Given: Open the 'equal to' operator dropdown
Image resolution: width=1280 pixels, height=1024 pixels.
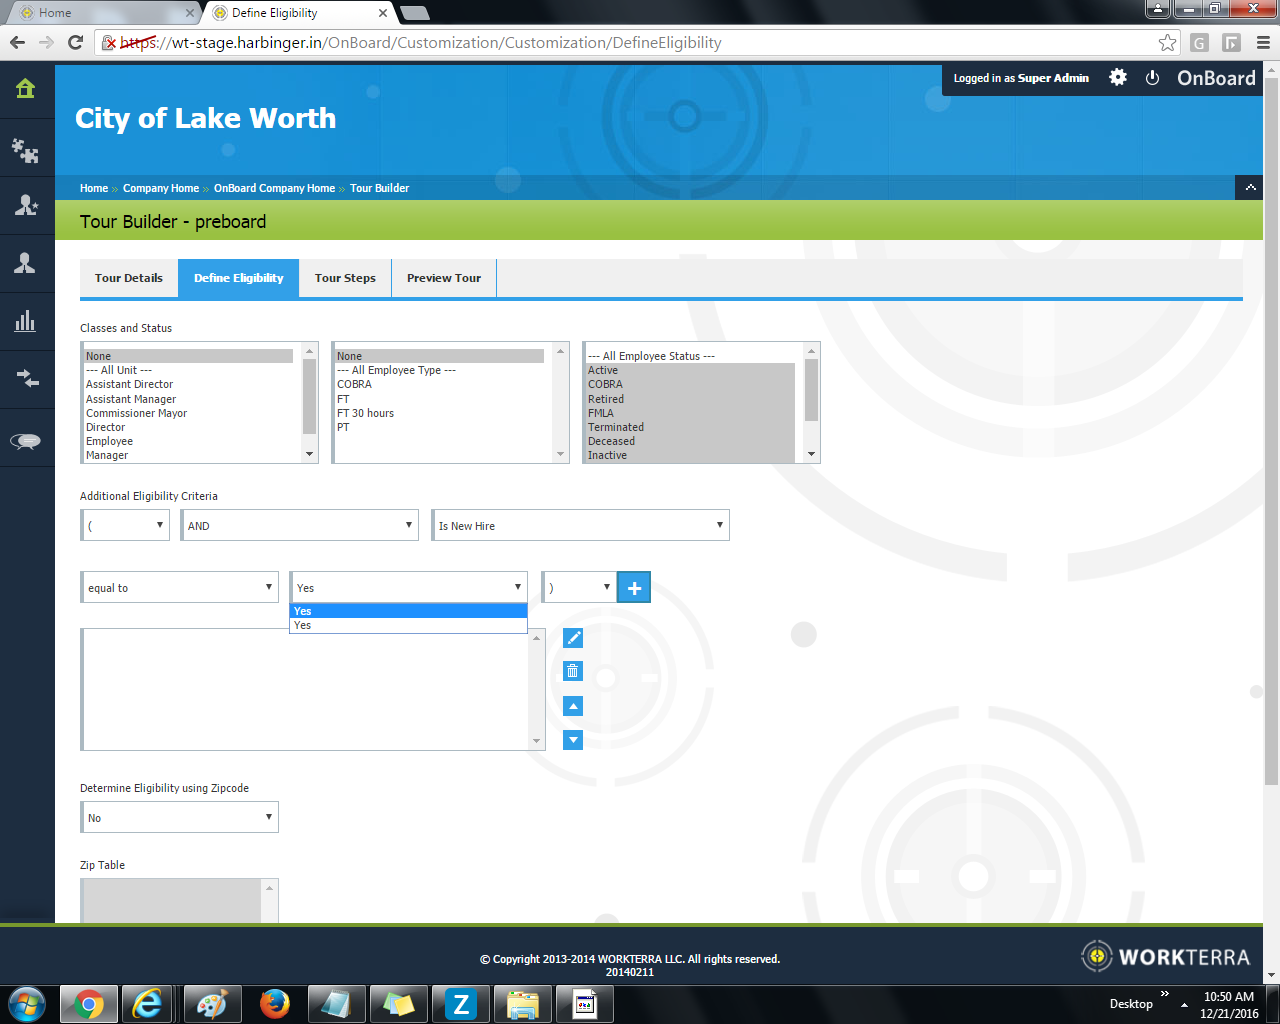Looking at the screenshot, I should pyautogui.click(x=180, y=588).
